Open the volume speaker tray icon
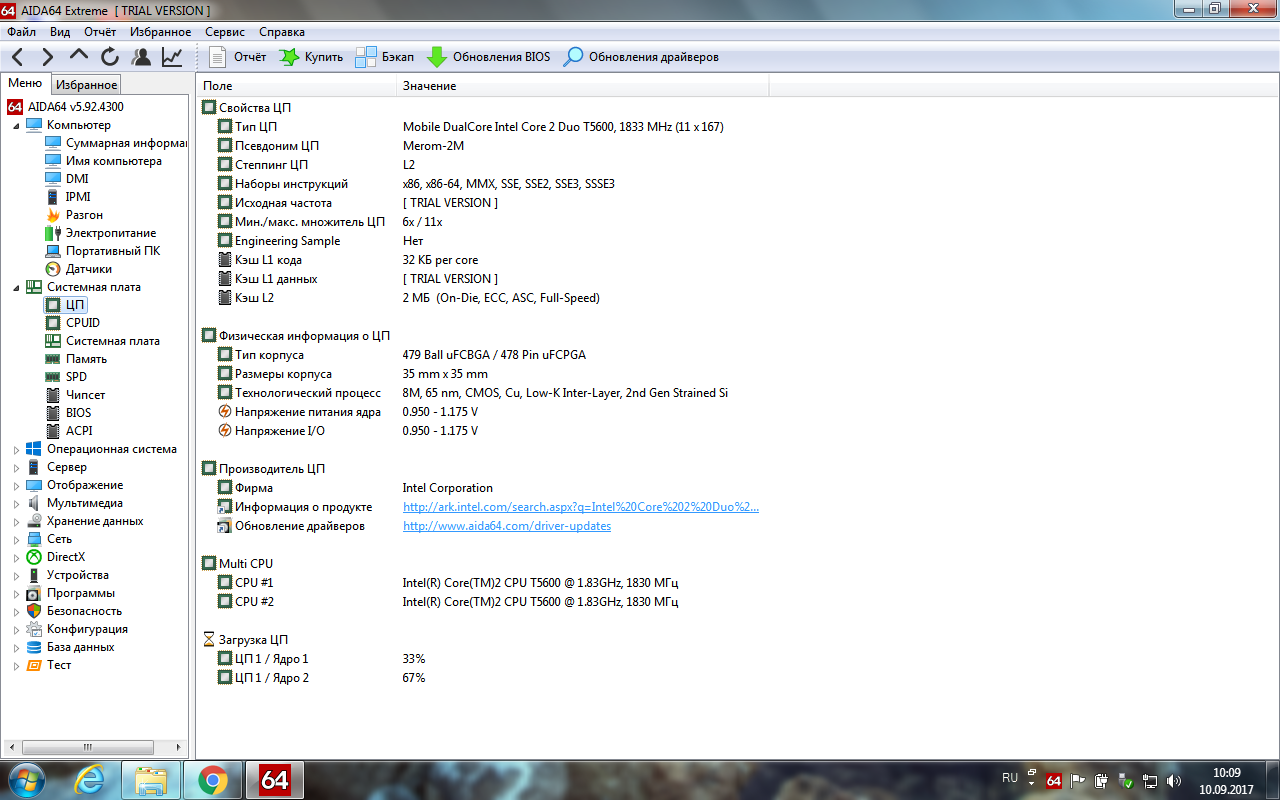The height and width of the screenshot is (800, 1280). tap(1174, 781)
